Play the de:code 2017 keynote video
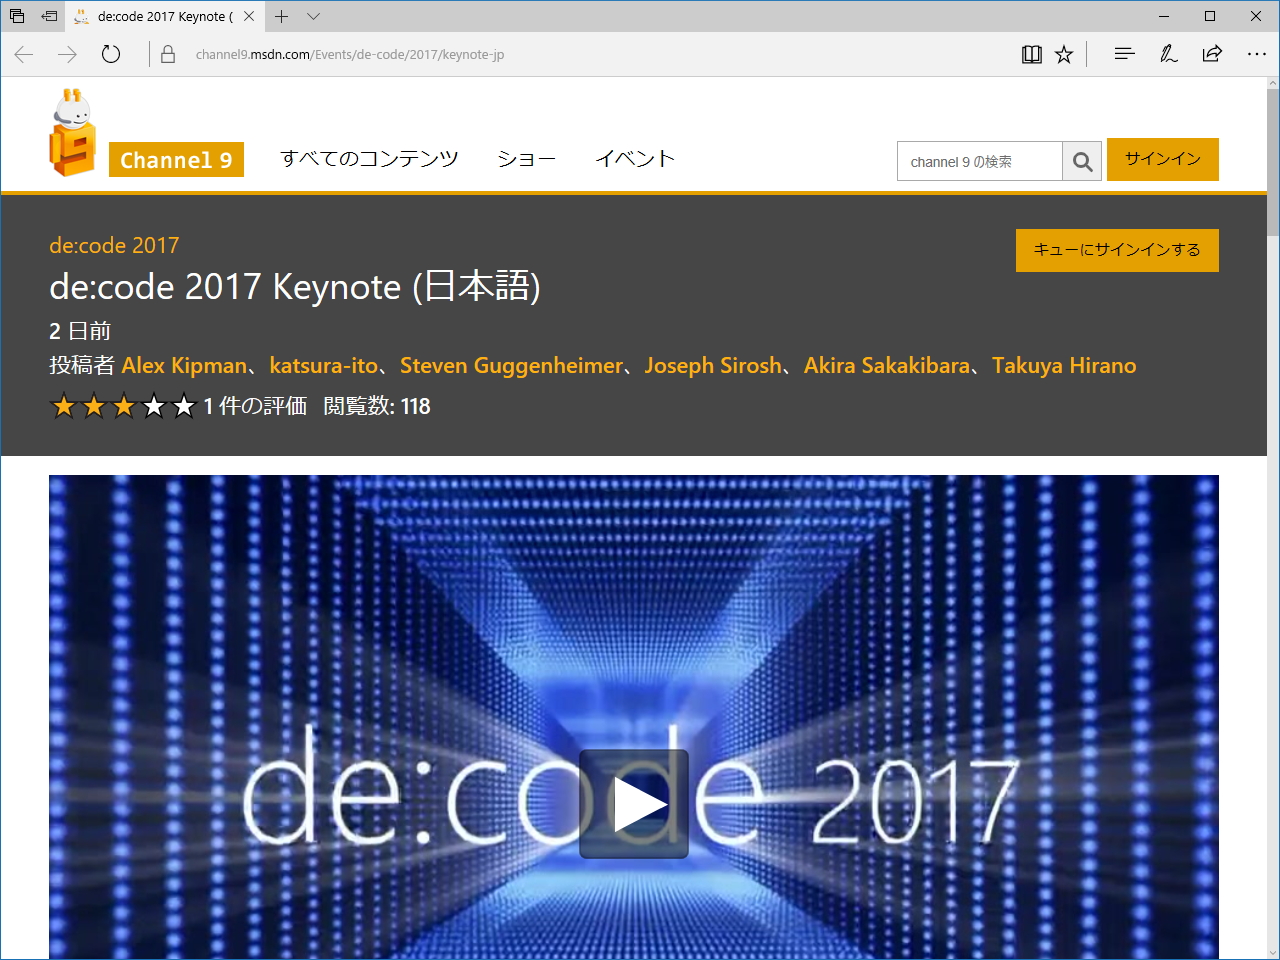This screenshot has width=1280, height=960. coord(634,802)
